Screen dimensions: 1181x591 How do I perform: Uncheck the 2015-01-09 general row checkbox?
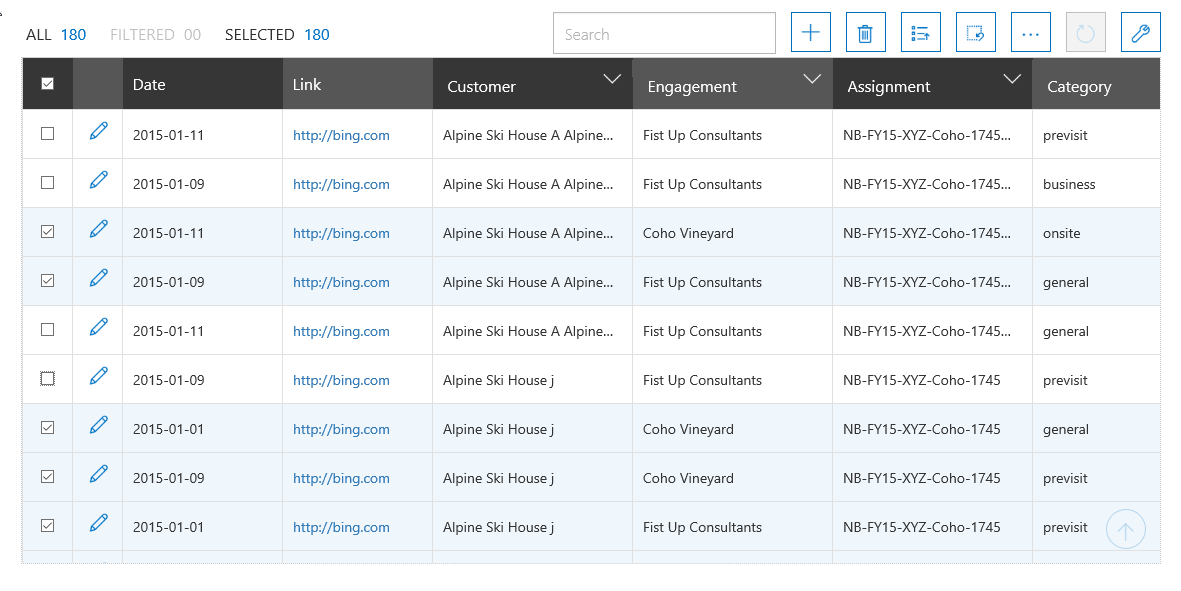(47, 281)
